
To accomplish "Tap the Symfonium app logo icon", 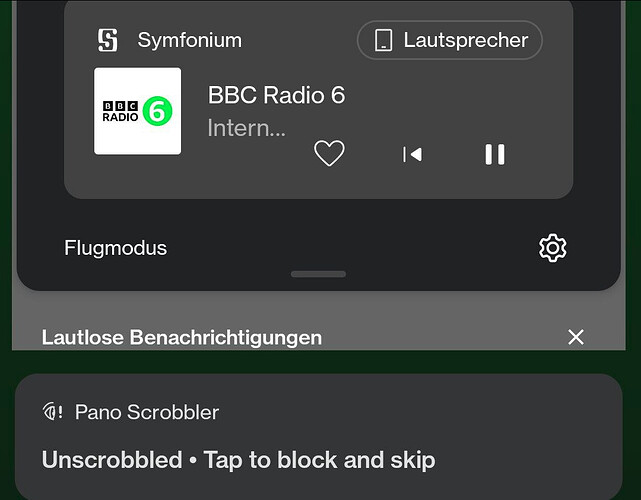I will [x=108, y=40].
